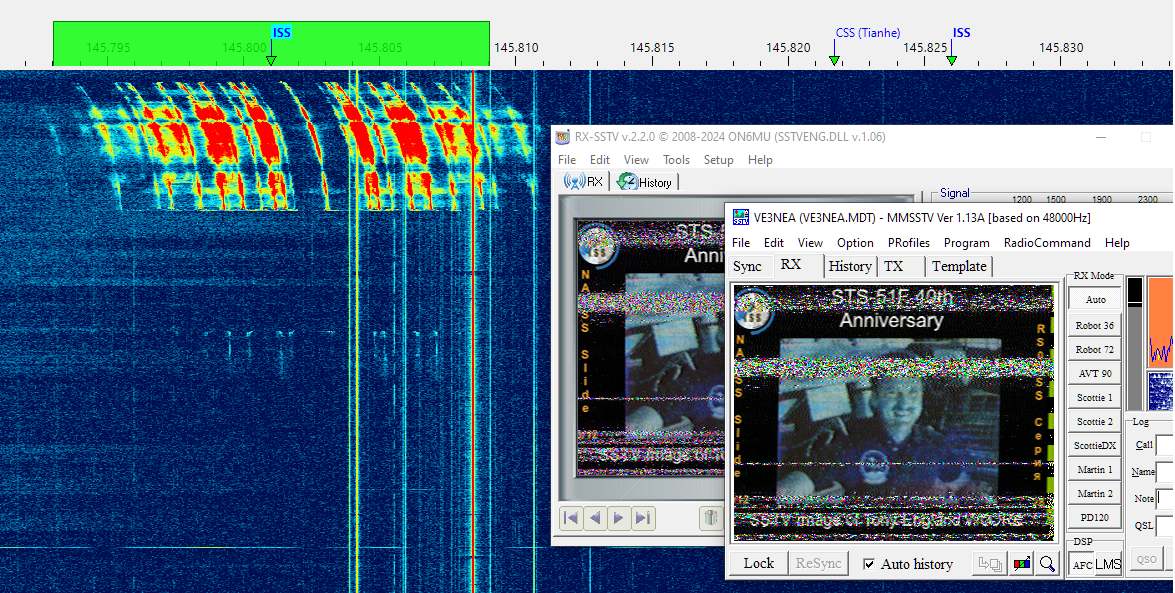Viewport: 1175px width, 593px height.
Task: Click the clipboard icon below the RX-SSTV image
Action: [711, 518]
